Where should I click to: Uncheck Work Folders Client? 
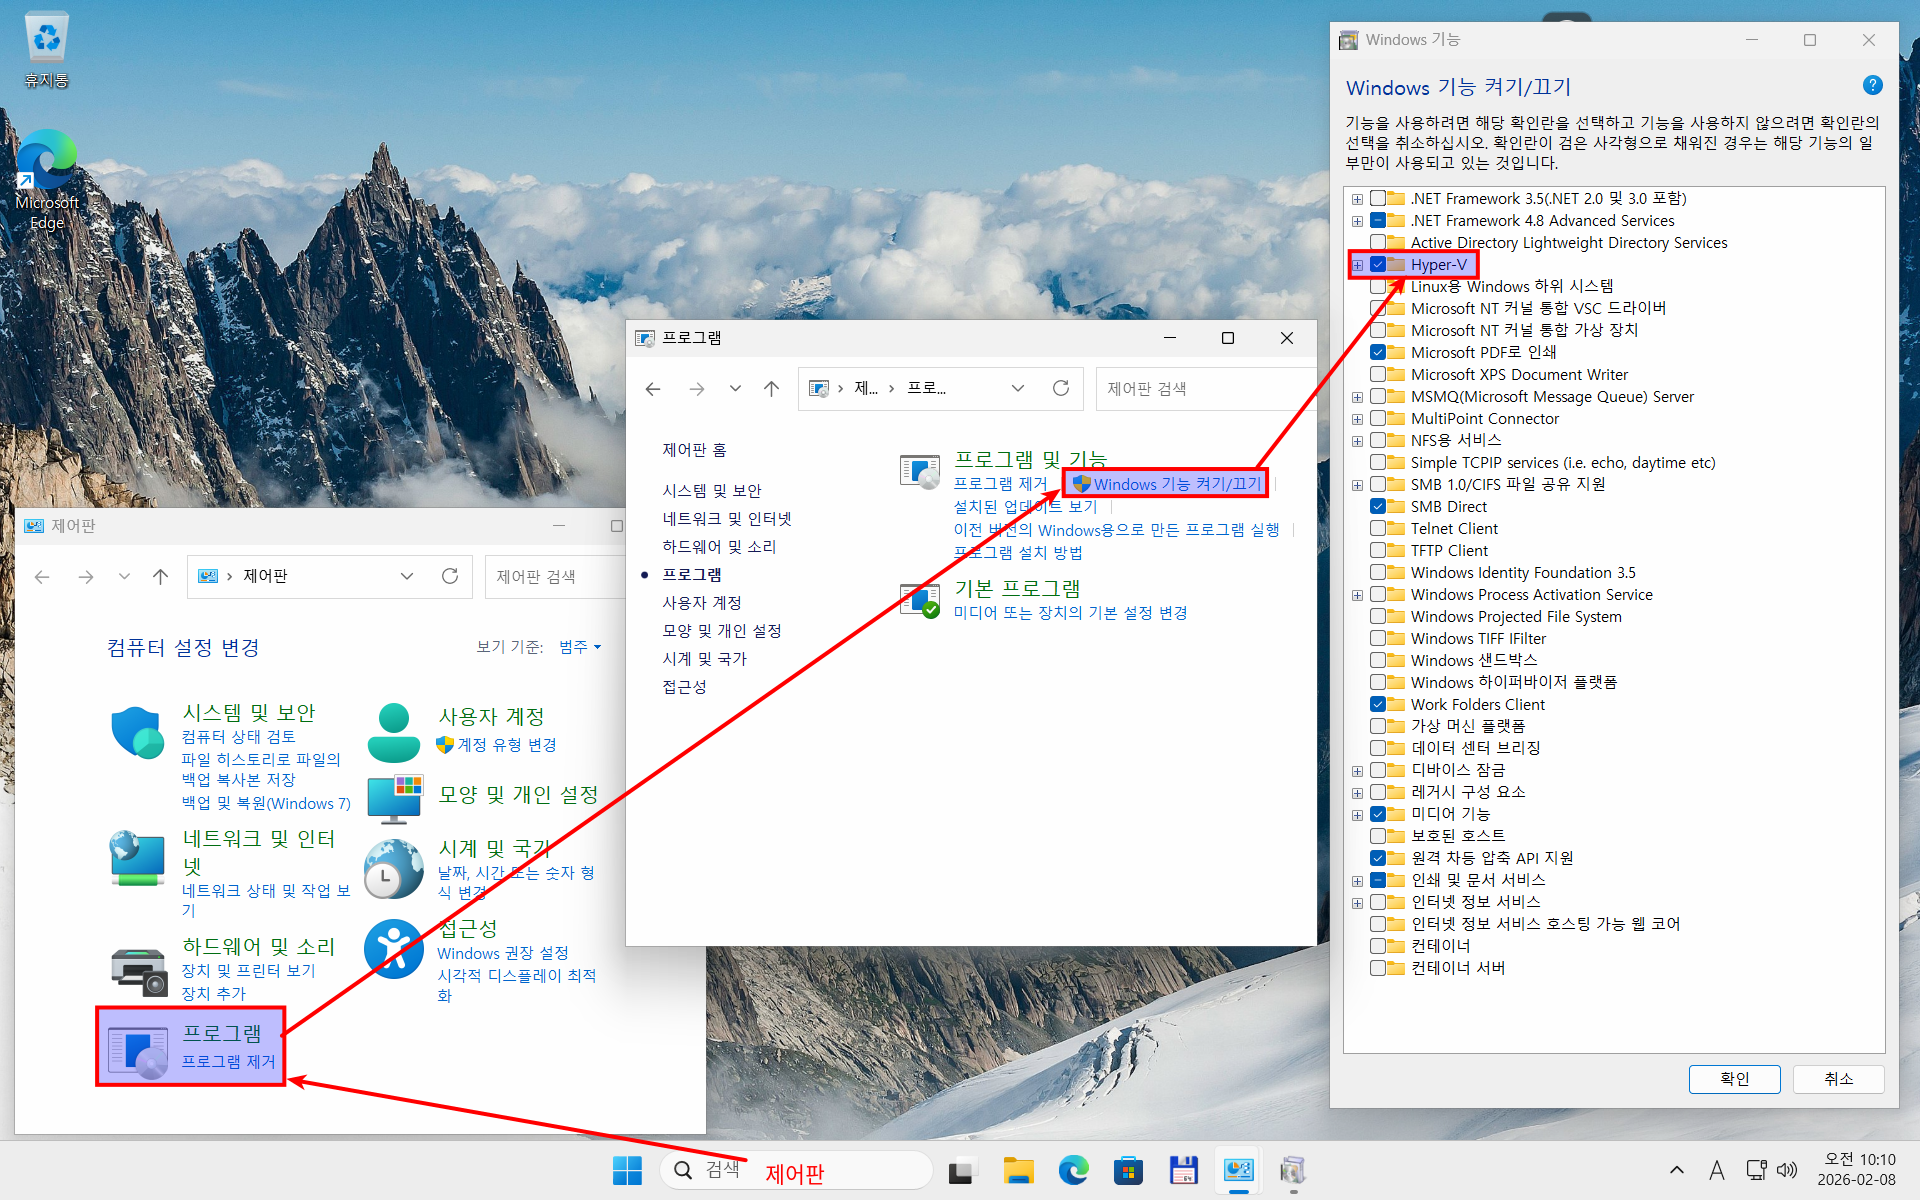click(1378, 704)
